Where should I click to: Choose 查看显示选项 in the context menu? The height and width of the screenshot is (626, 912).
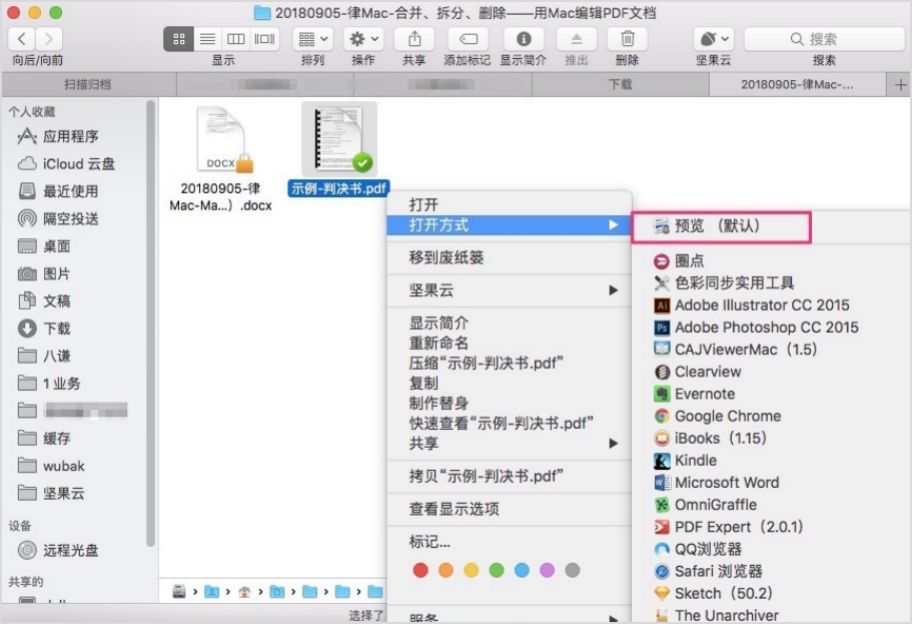pyautogui.click(x=509, y=509)
